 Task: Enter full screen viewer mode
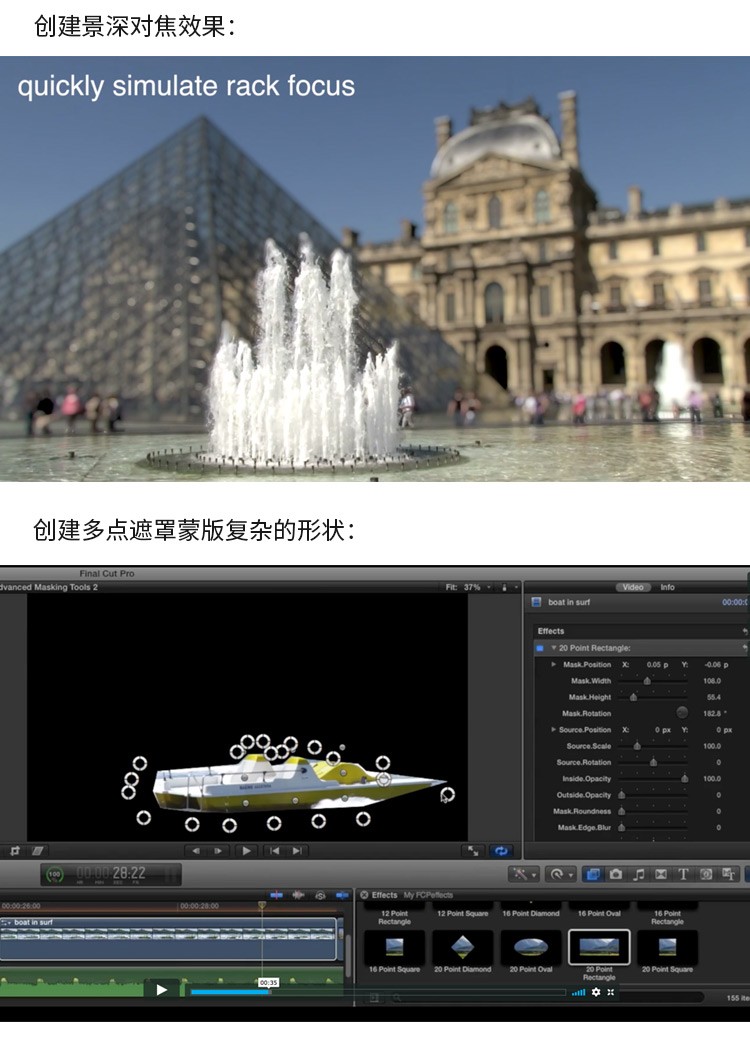pos(474,851)
